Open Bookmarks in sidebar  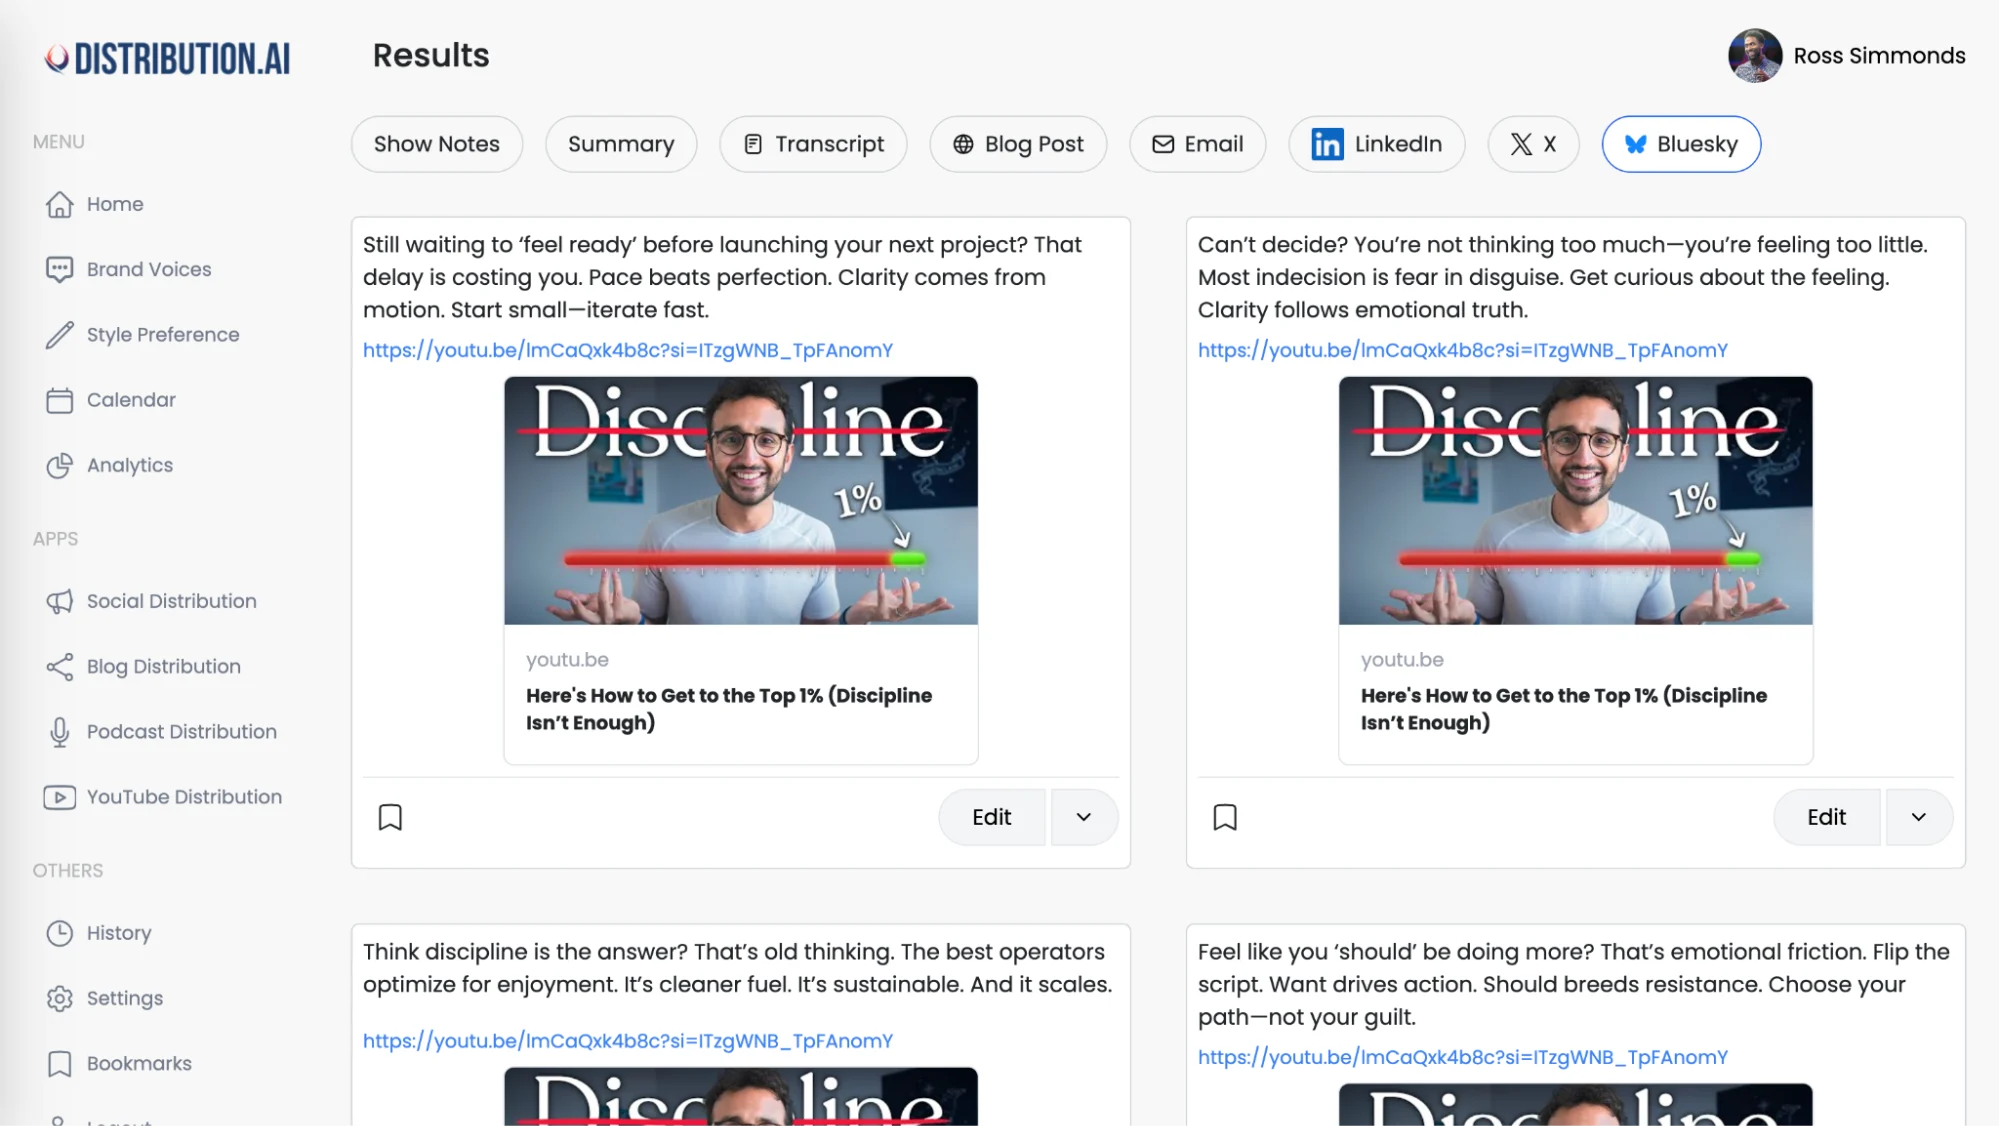pyautogui.click(x=139, y=1064)
